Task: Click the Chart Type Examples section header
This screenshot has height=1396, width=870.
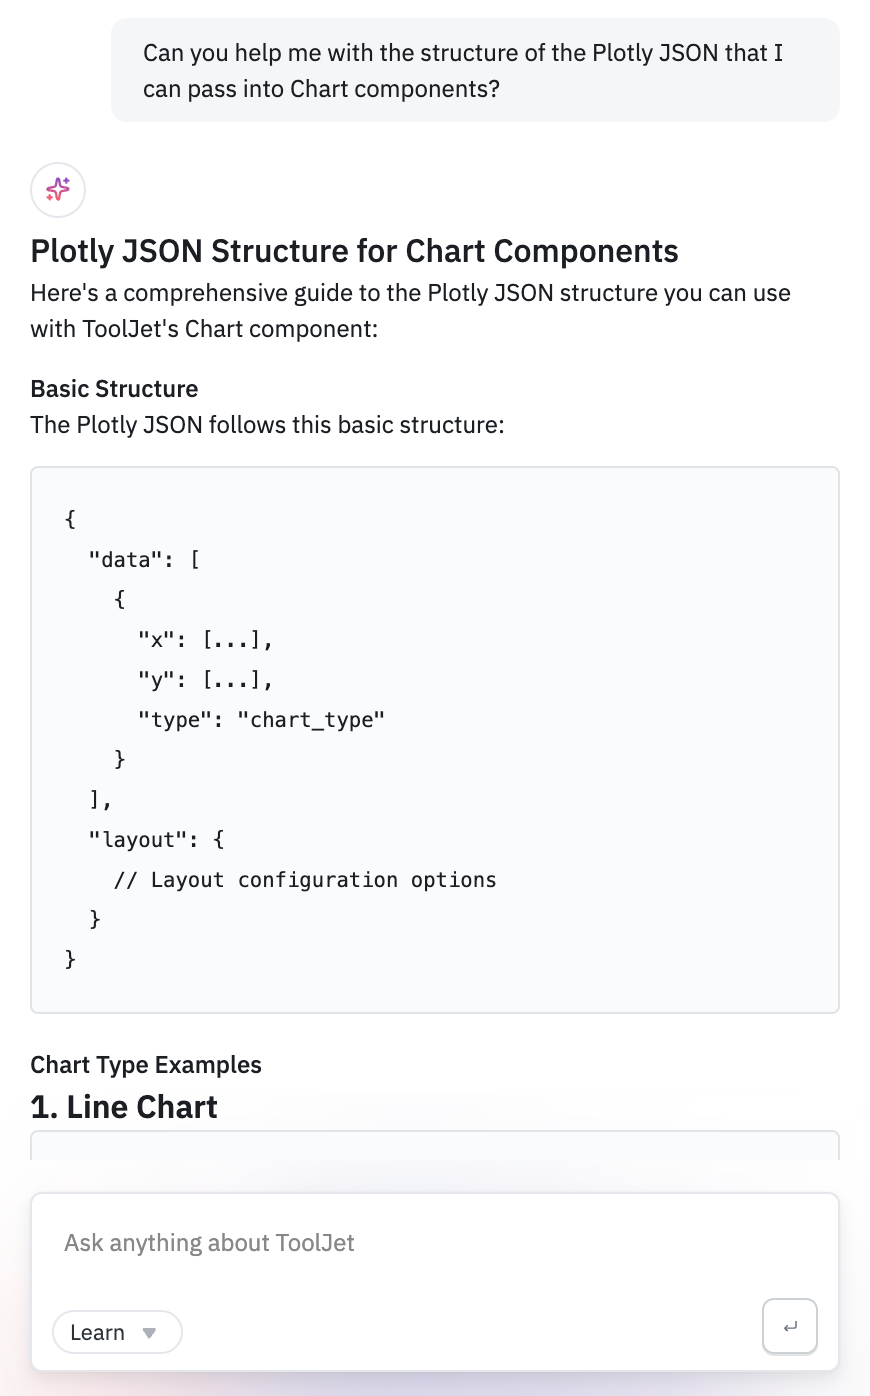Action: coord(146,1064)
